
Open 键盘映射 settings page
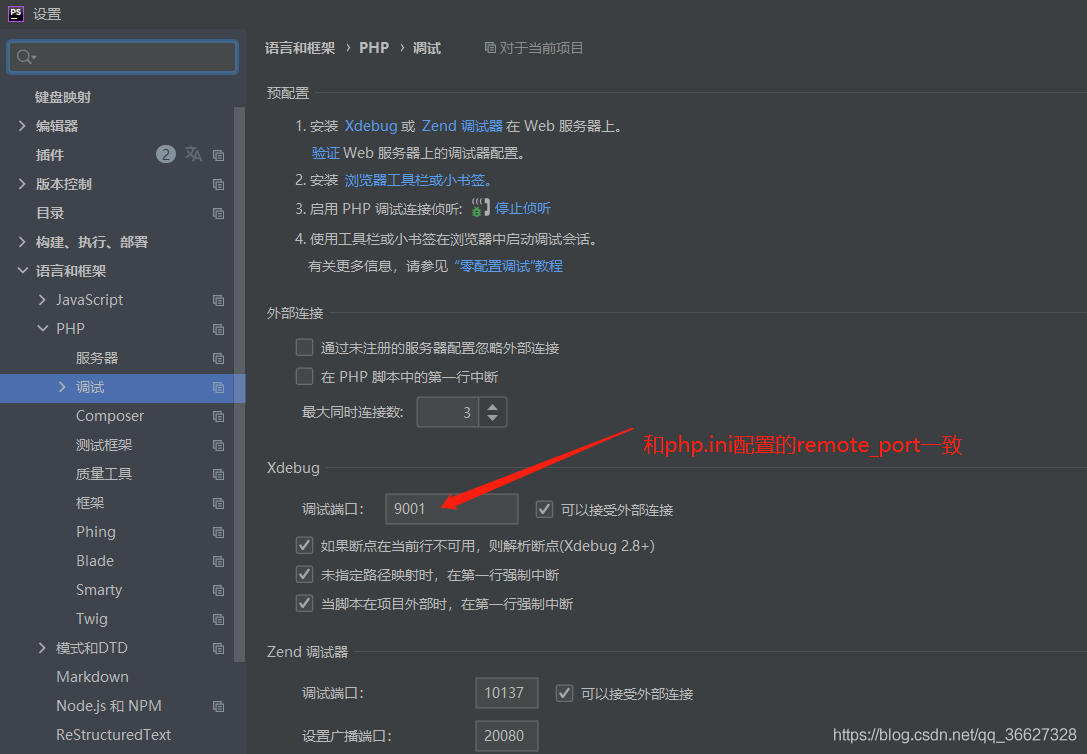(63, 97)
